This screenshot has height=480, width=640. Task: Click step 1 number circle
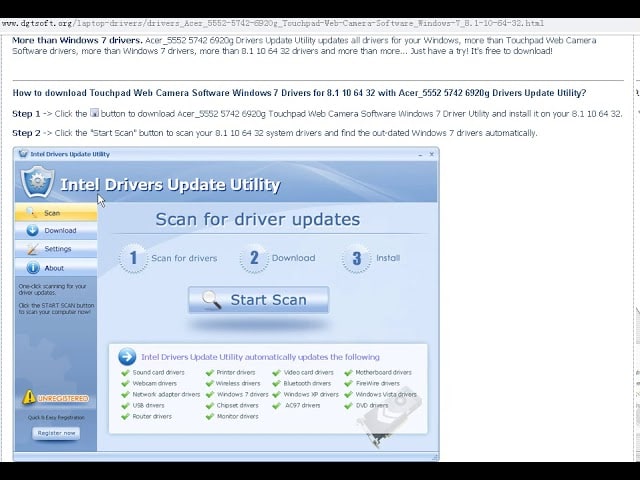[133, 258]
